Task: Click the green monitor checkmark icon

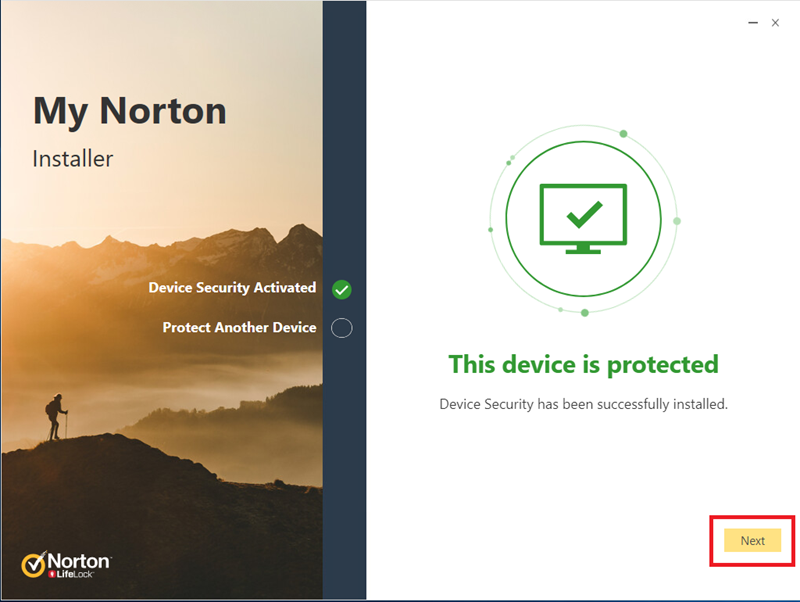Action: coord(583,218)
